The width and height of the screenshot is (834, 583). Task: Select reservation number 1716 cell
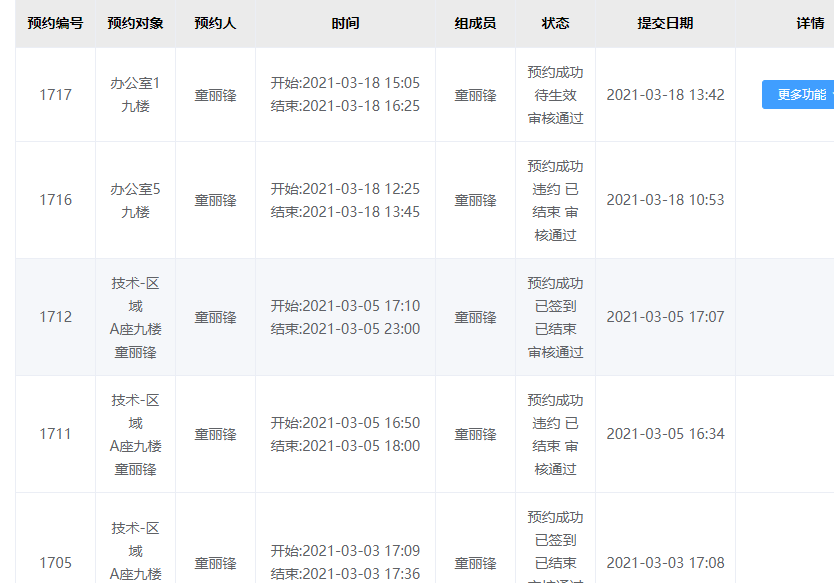55,200
